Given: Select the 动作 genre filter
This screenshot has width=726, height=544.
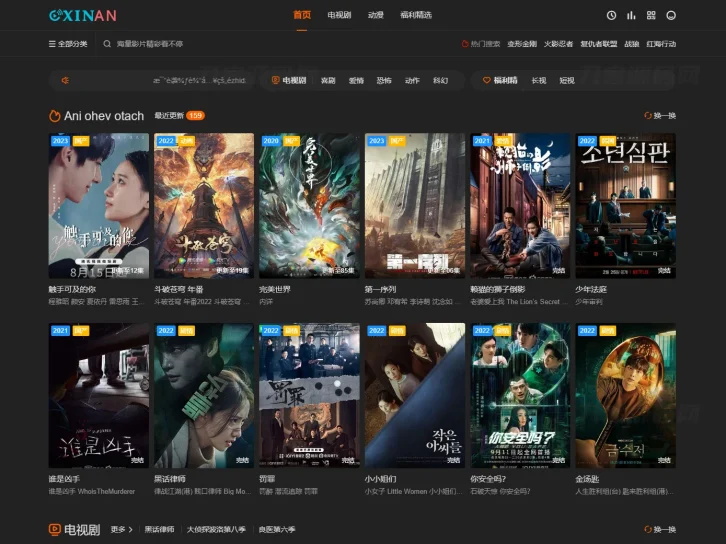Looking at the screenshot, I should (x=412, y=81).
